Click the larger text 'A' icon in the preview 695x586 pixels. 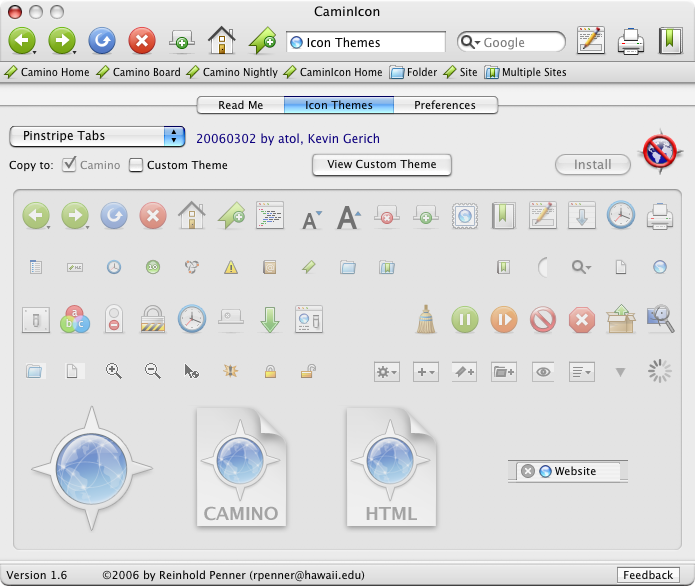[x=348, y=217]
